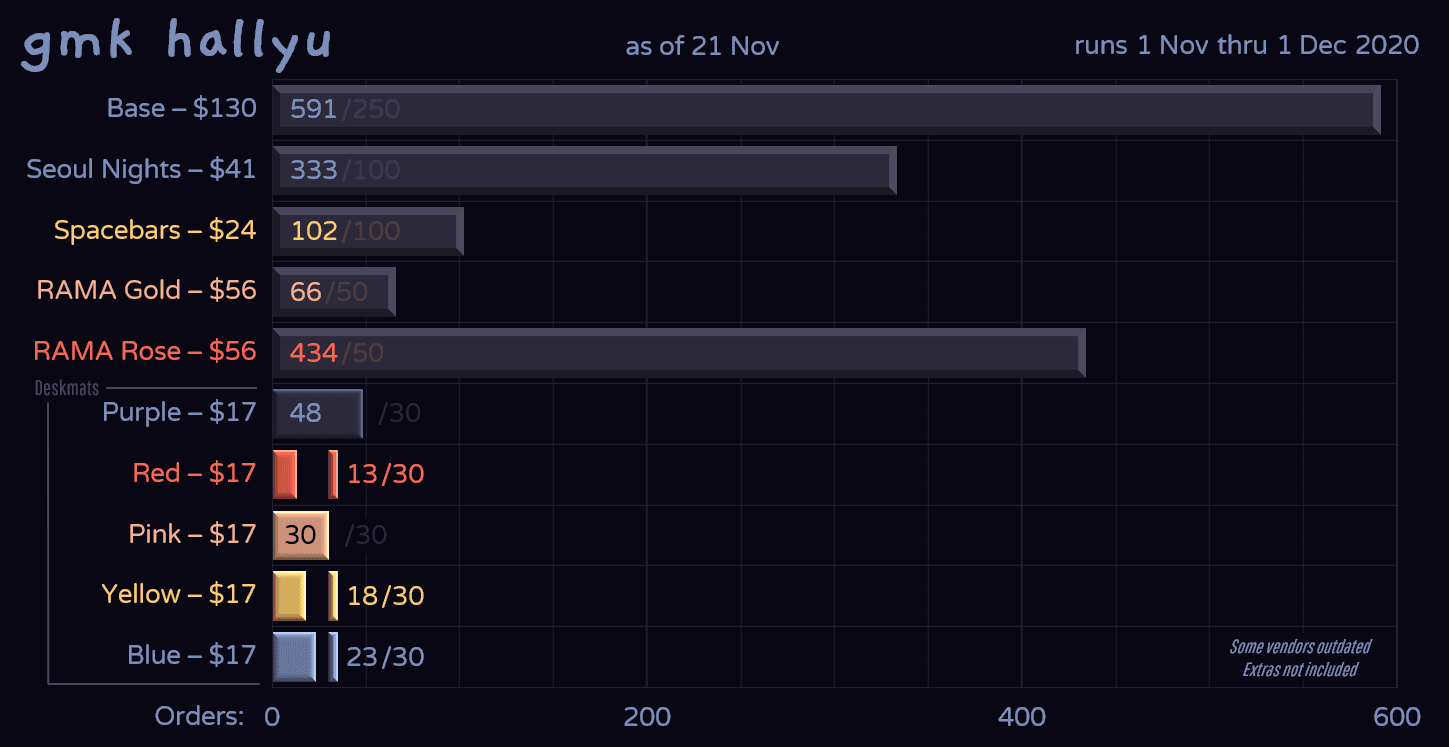This screenshot has width=1449, height=747.
Task: Click the Blue deskmat 23/30 count text
Action: tap(385, 657)
